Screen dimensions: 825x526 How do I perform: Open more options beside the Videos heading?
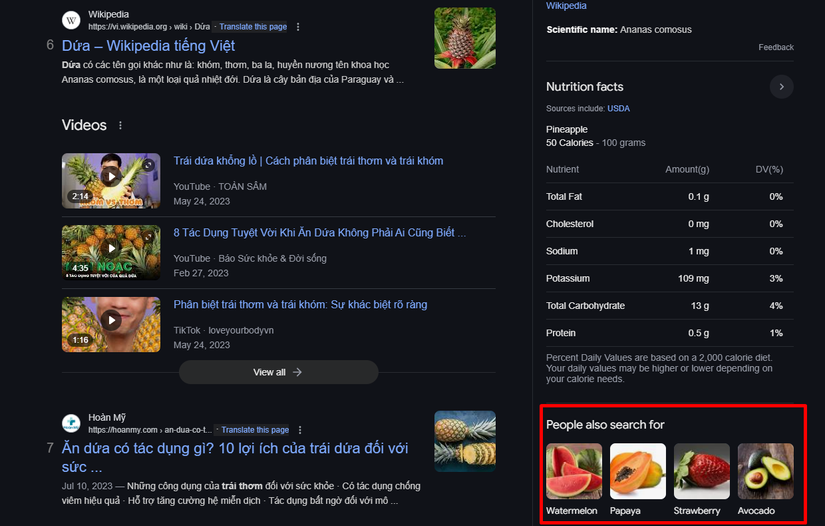tap(120, 125)
